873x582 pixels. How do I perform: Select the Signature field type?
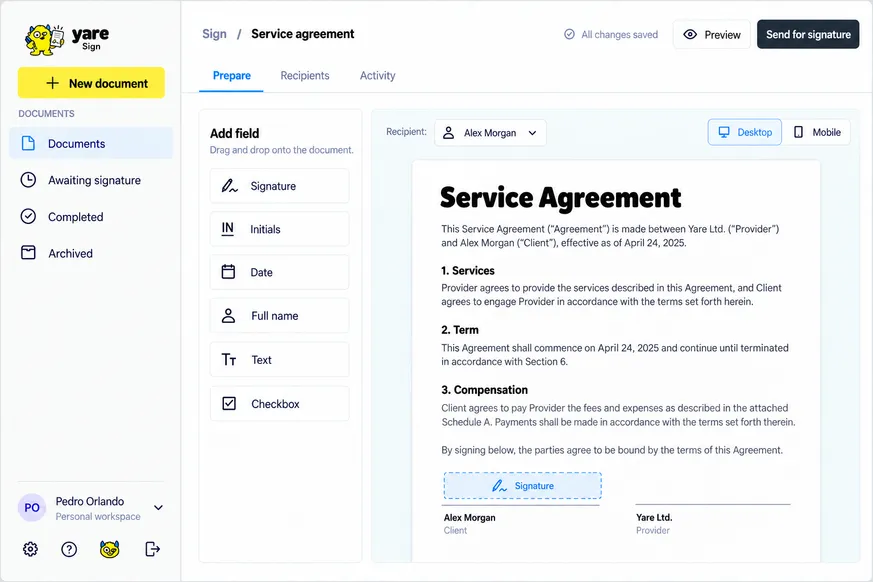279,186
